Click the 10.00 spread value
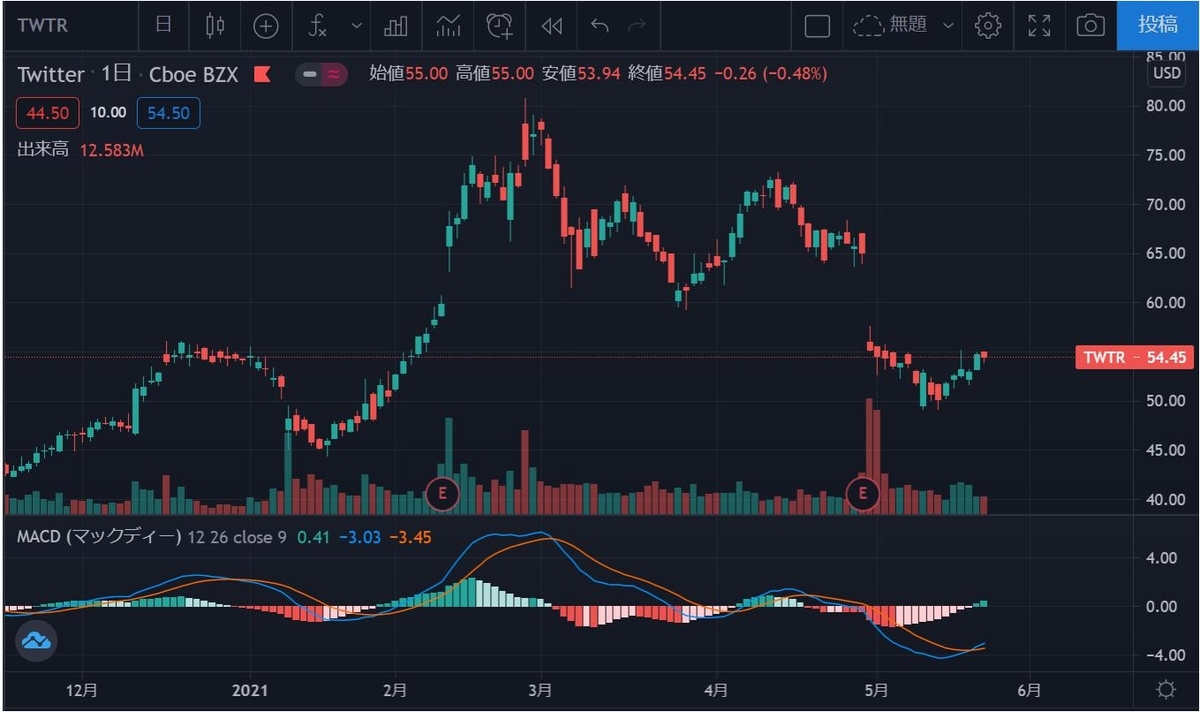 108,113
